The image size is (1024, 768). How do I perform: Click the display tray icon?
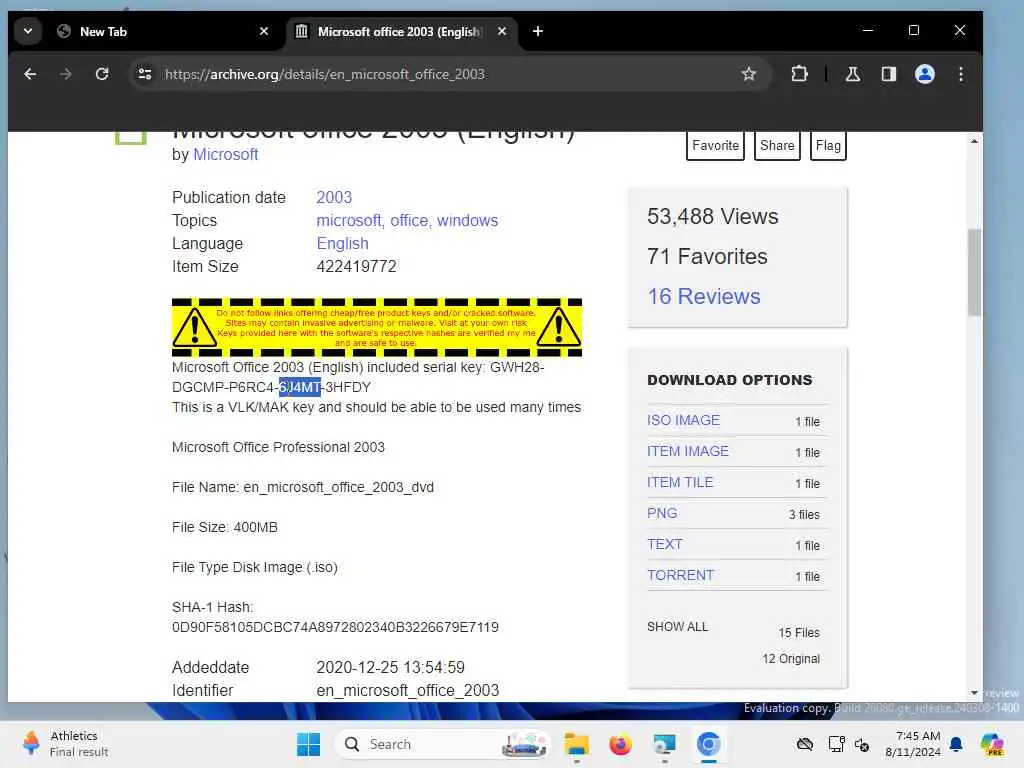(836, 744)
